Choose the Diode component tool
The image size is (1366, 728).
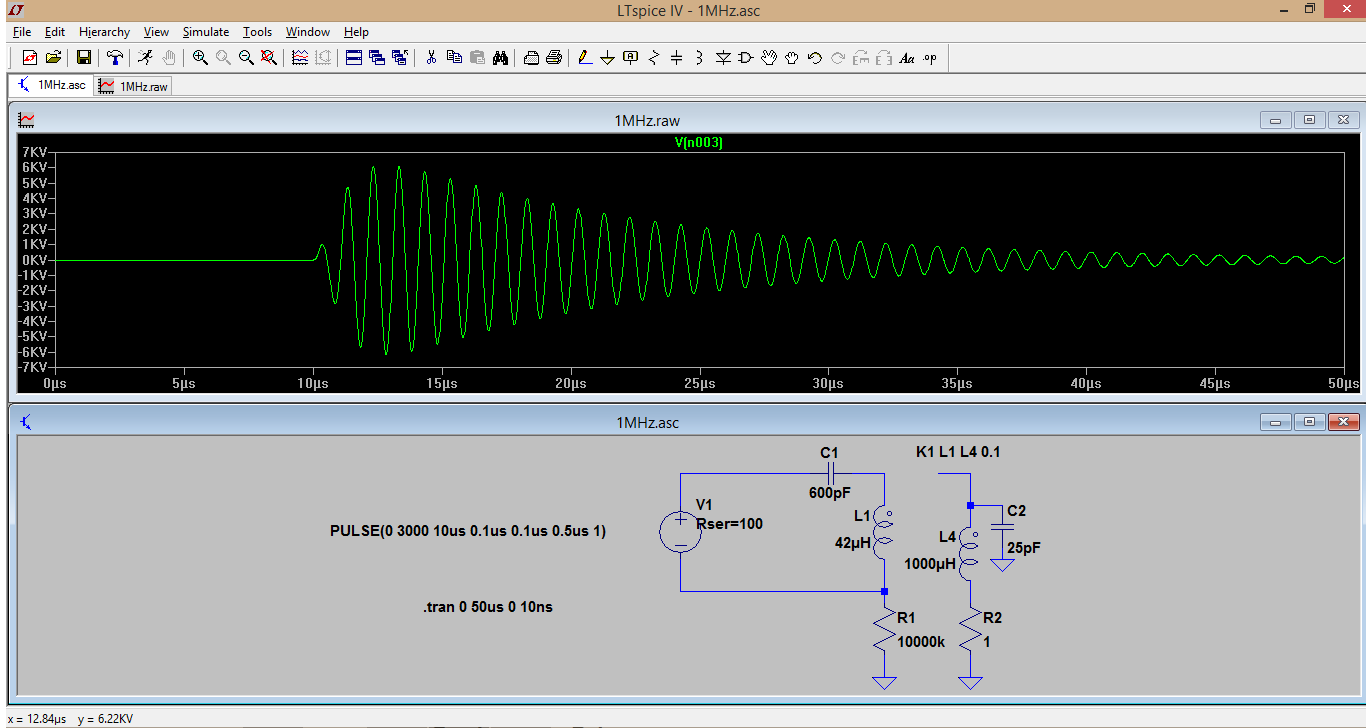coord(723,58)
